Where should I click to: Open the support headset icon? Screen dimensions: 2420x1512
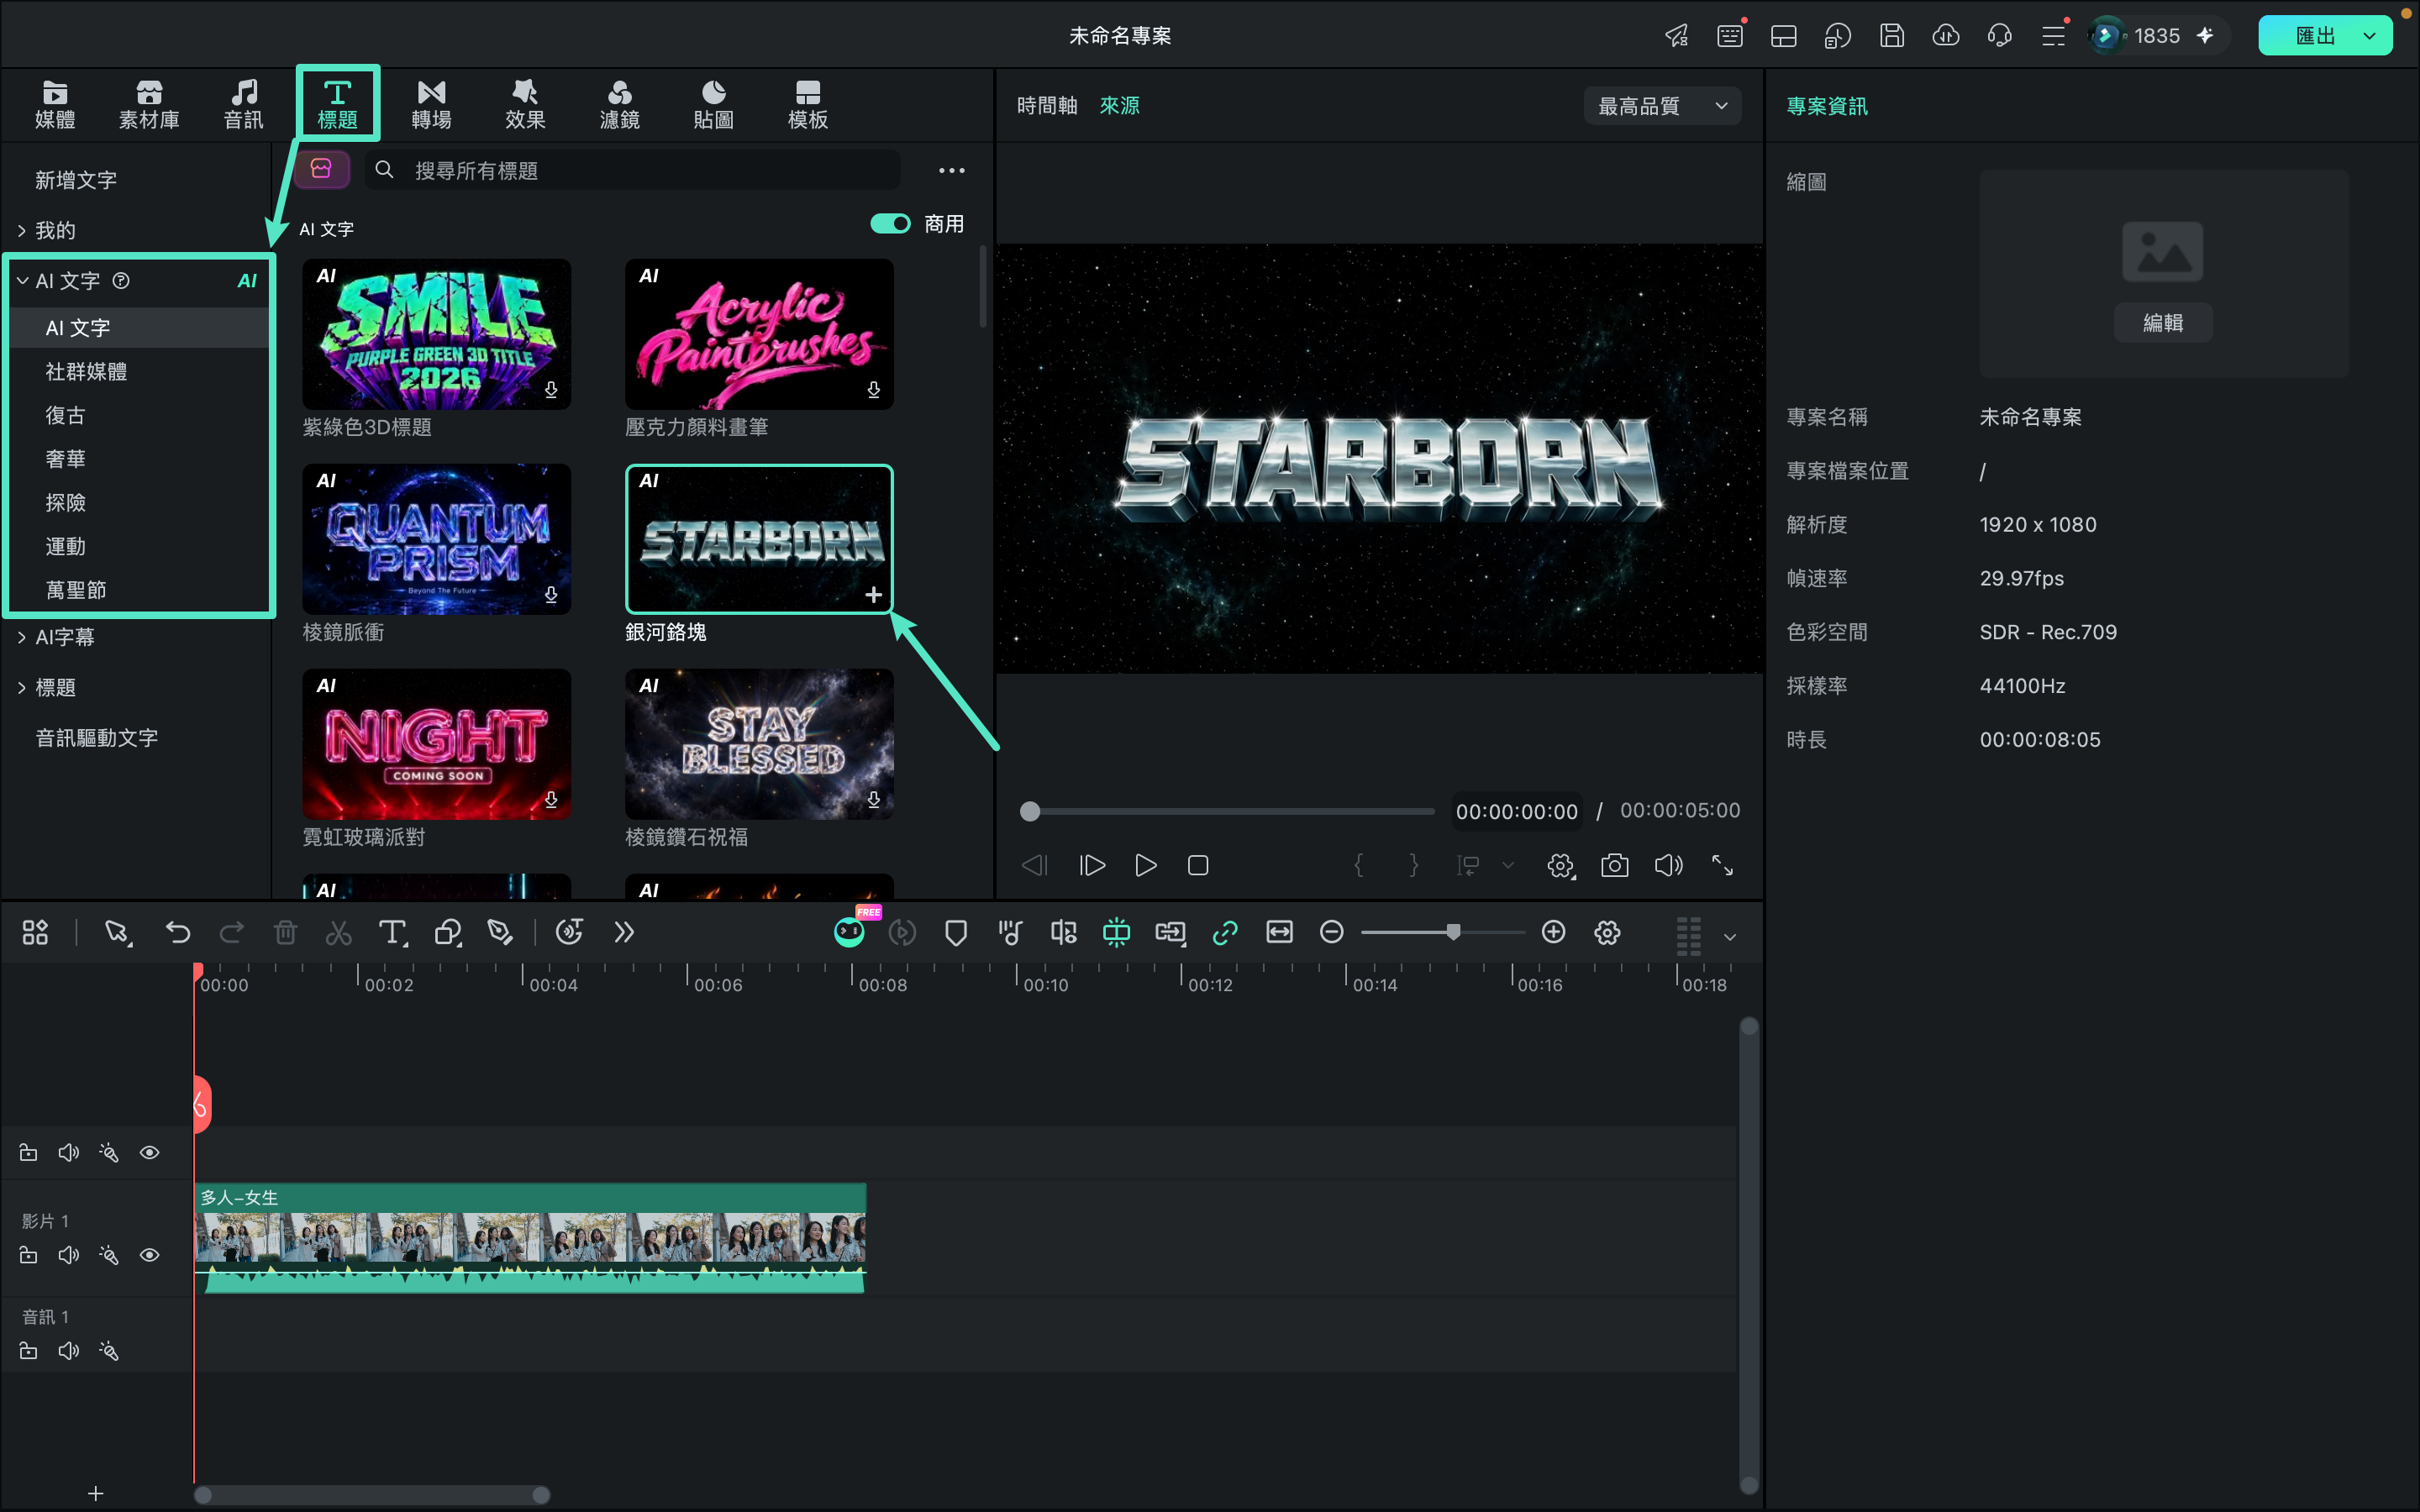coord(1999,36)
